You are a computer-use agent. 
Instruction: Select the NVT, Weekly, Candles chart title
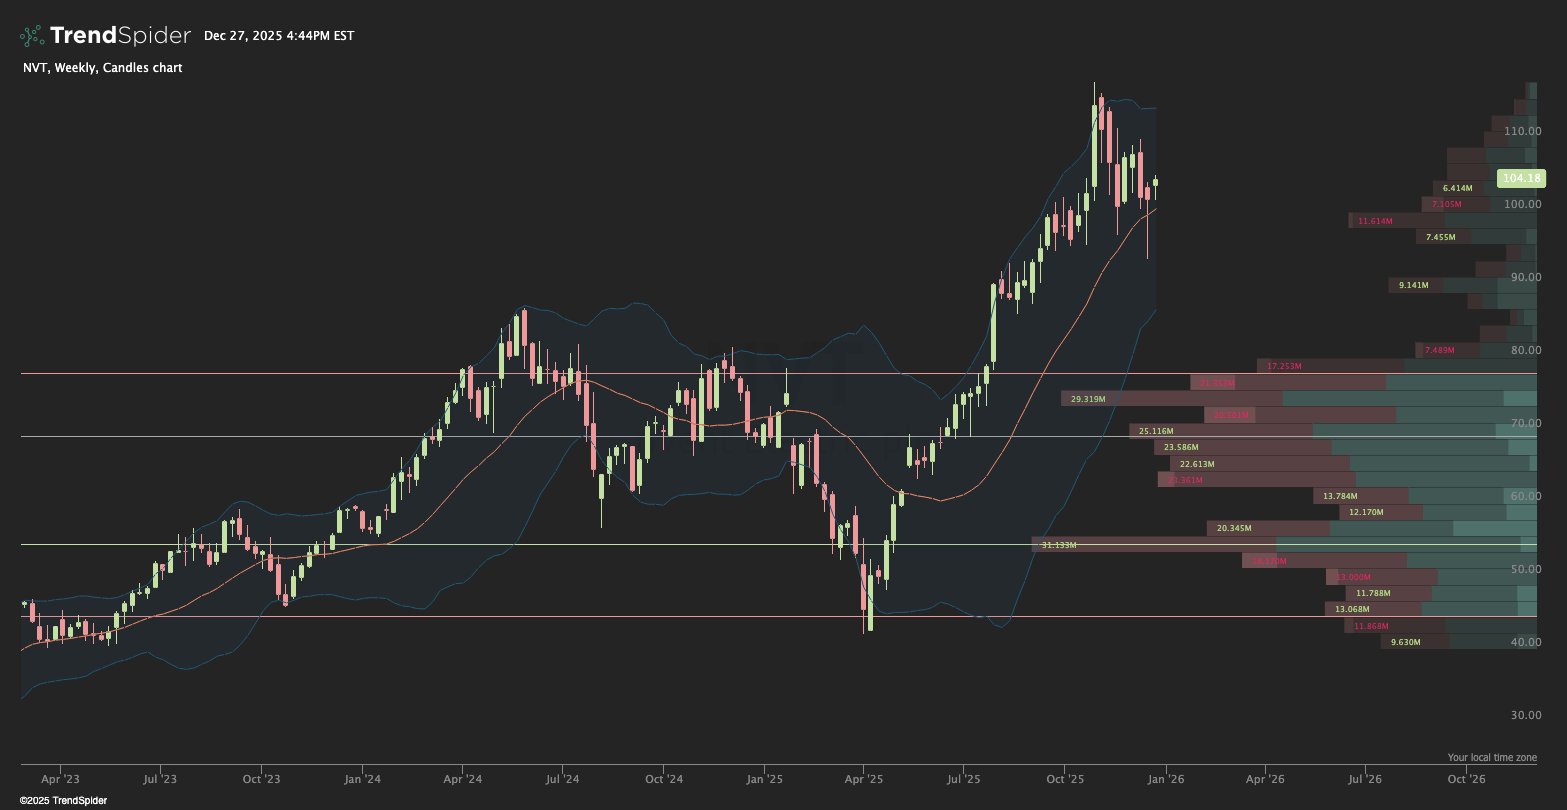click(x=101, y=68)
